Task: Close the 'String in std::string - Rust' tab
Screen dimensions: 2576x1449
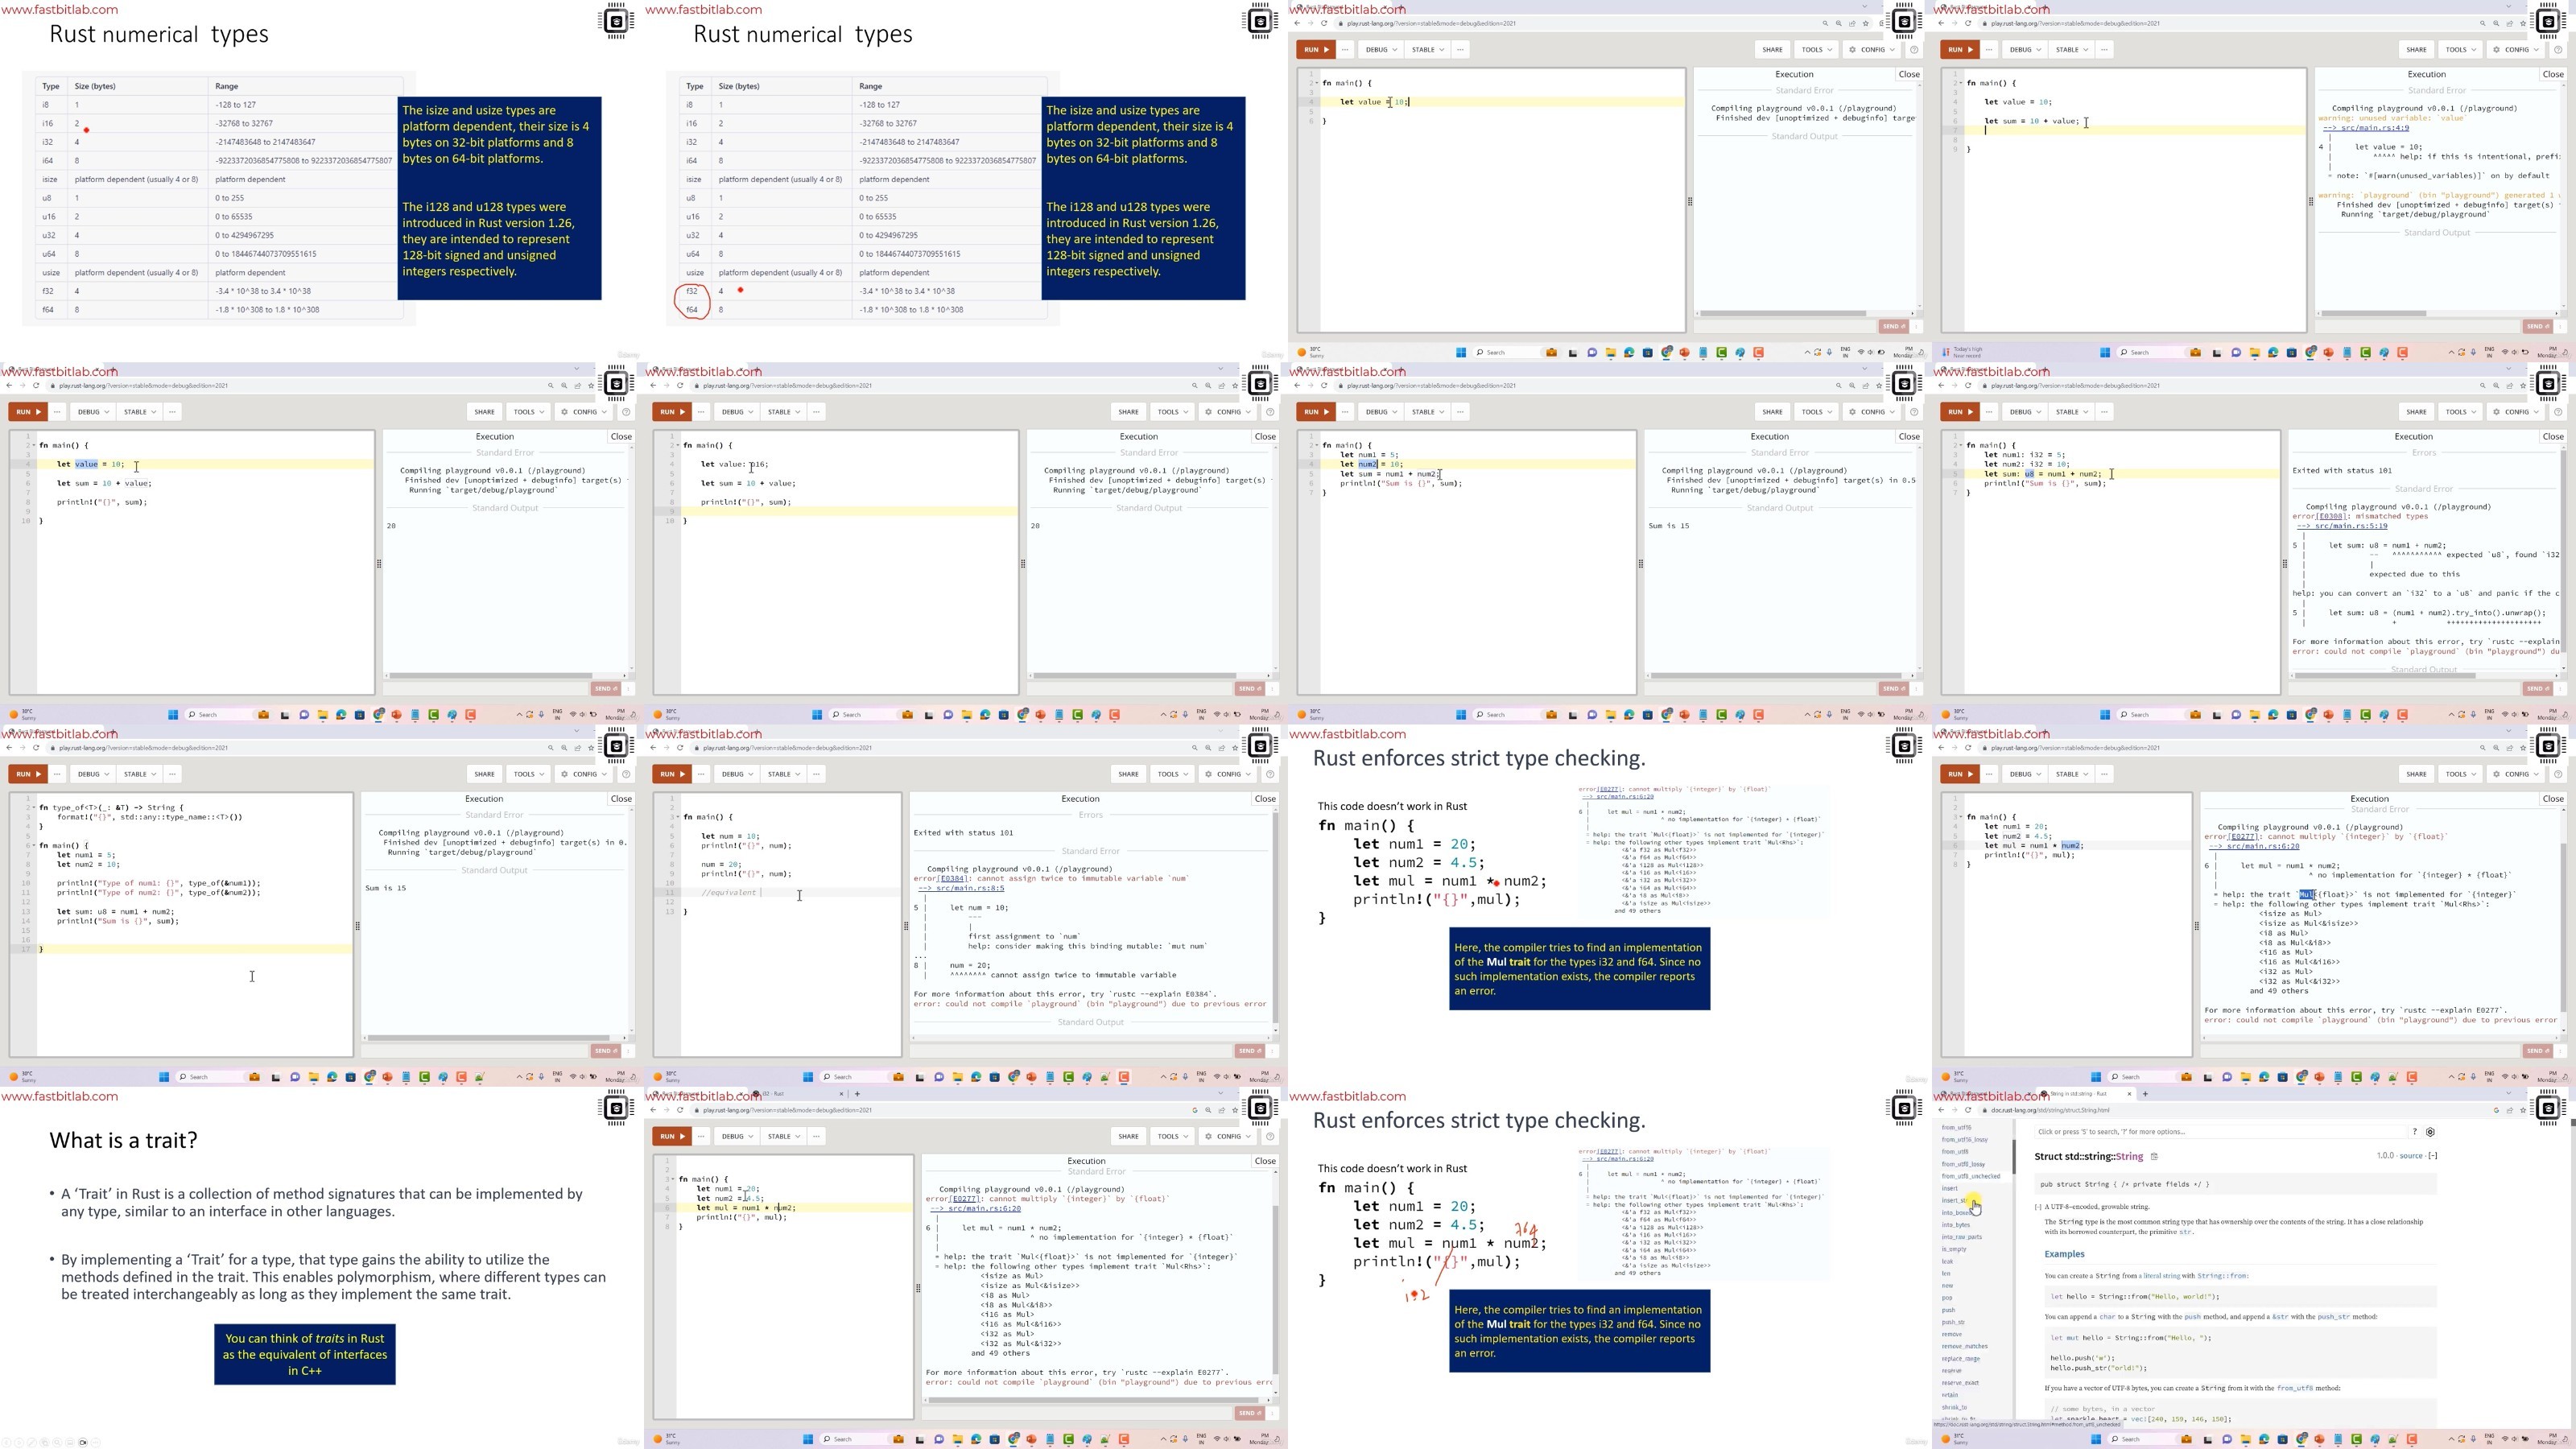Action: (x=2128, y=1094)
